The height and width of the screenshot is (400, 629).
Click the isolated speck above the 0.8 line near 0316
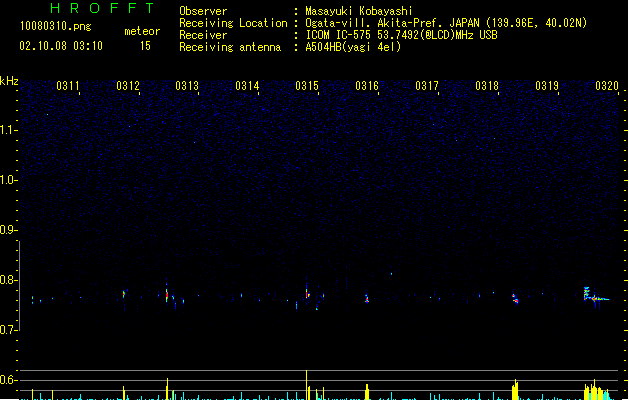[x=392, y=274]
